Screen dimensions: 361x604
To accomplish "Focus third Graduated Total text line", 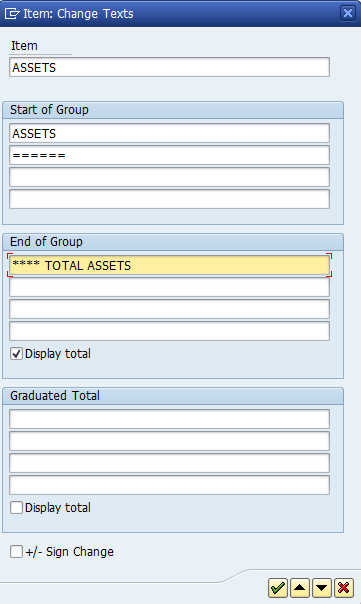I will pyautogui.click(x=170, y=463).
